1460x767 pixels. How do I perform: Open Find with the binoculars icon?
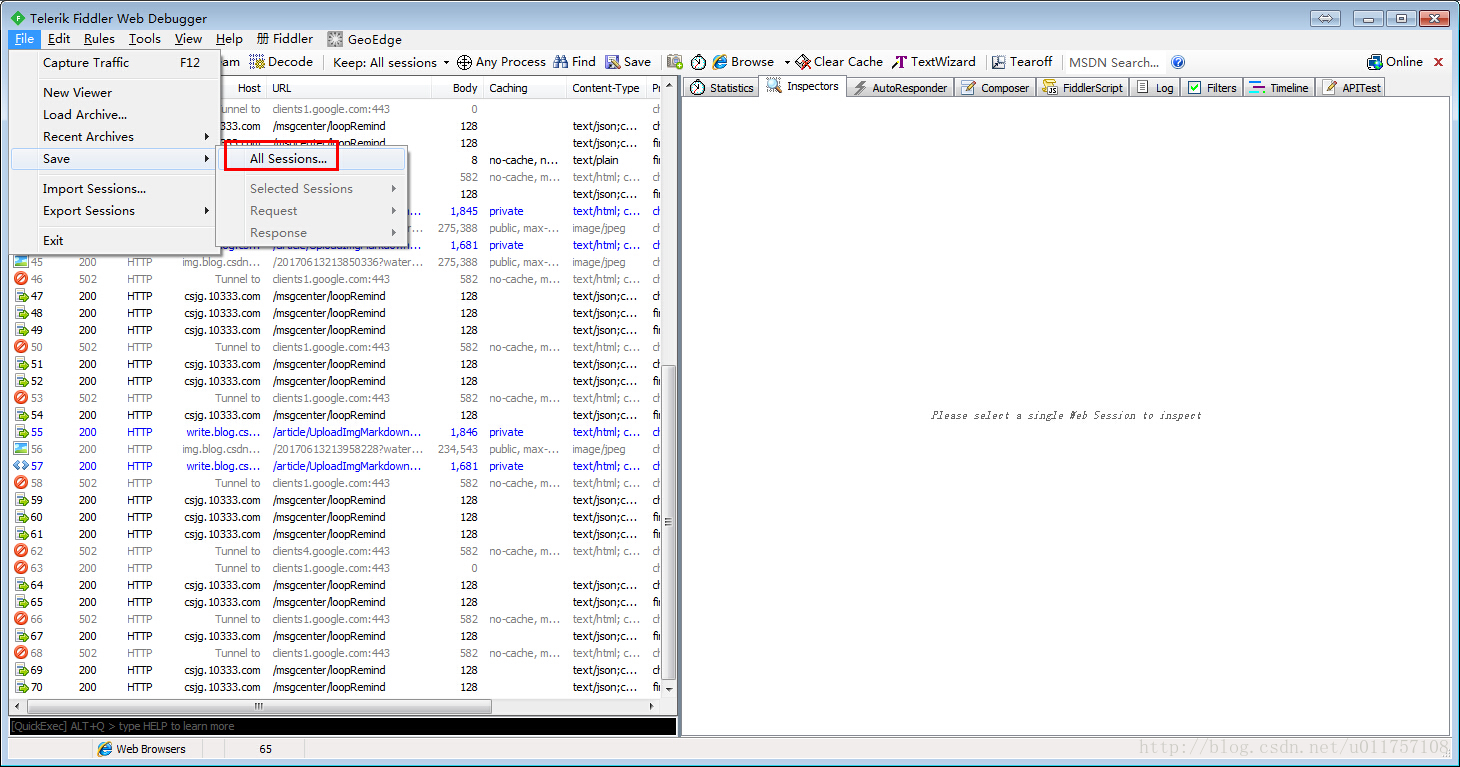[x=561, y=62]
